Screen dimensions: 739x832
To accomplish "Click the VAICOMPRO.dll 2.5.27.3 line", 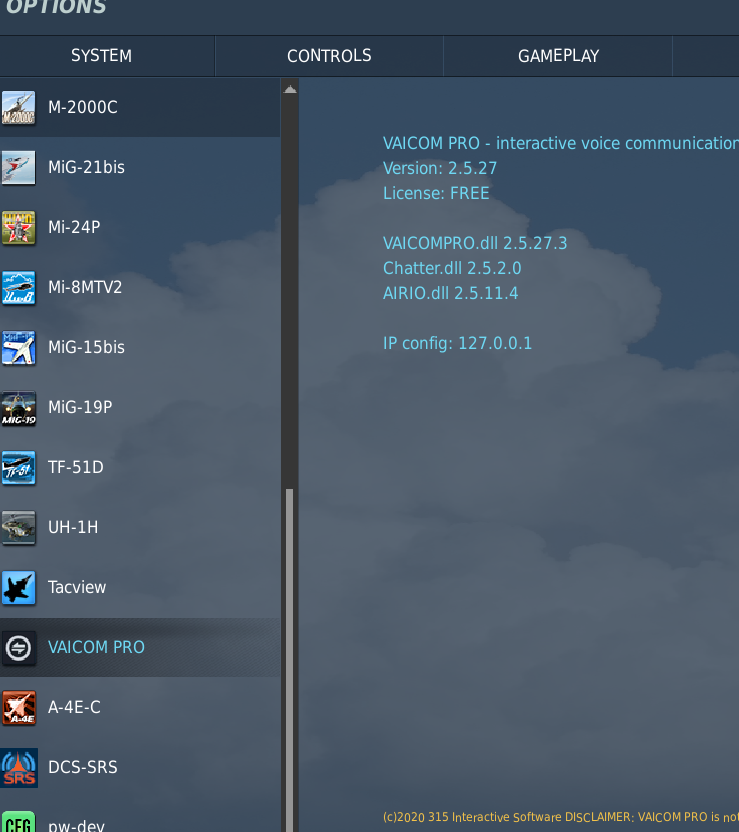I will [x=475, y=243].
